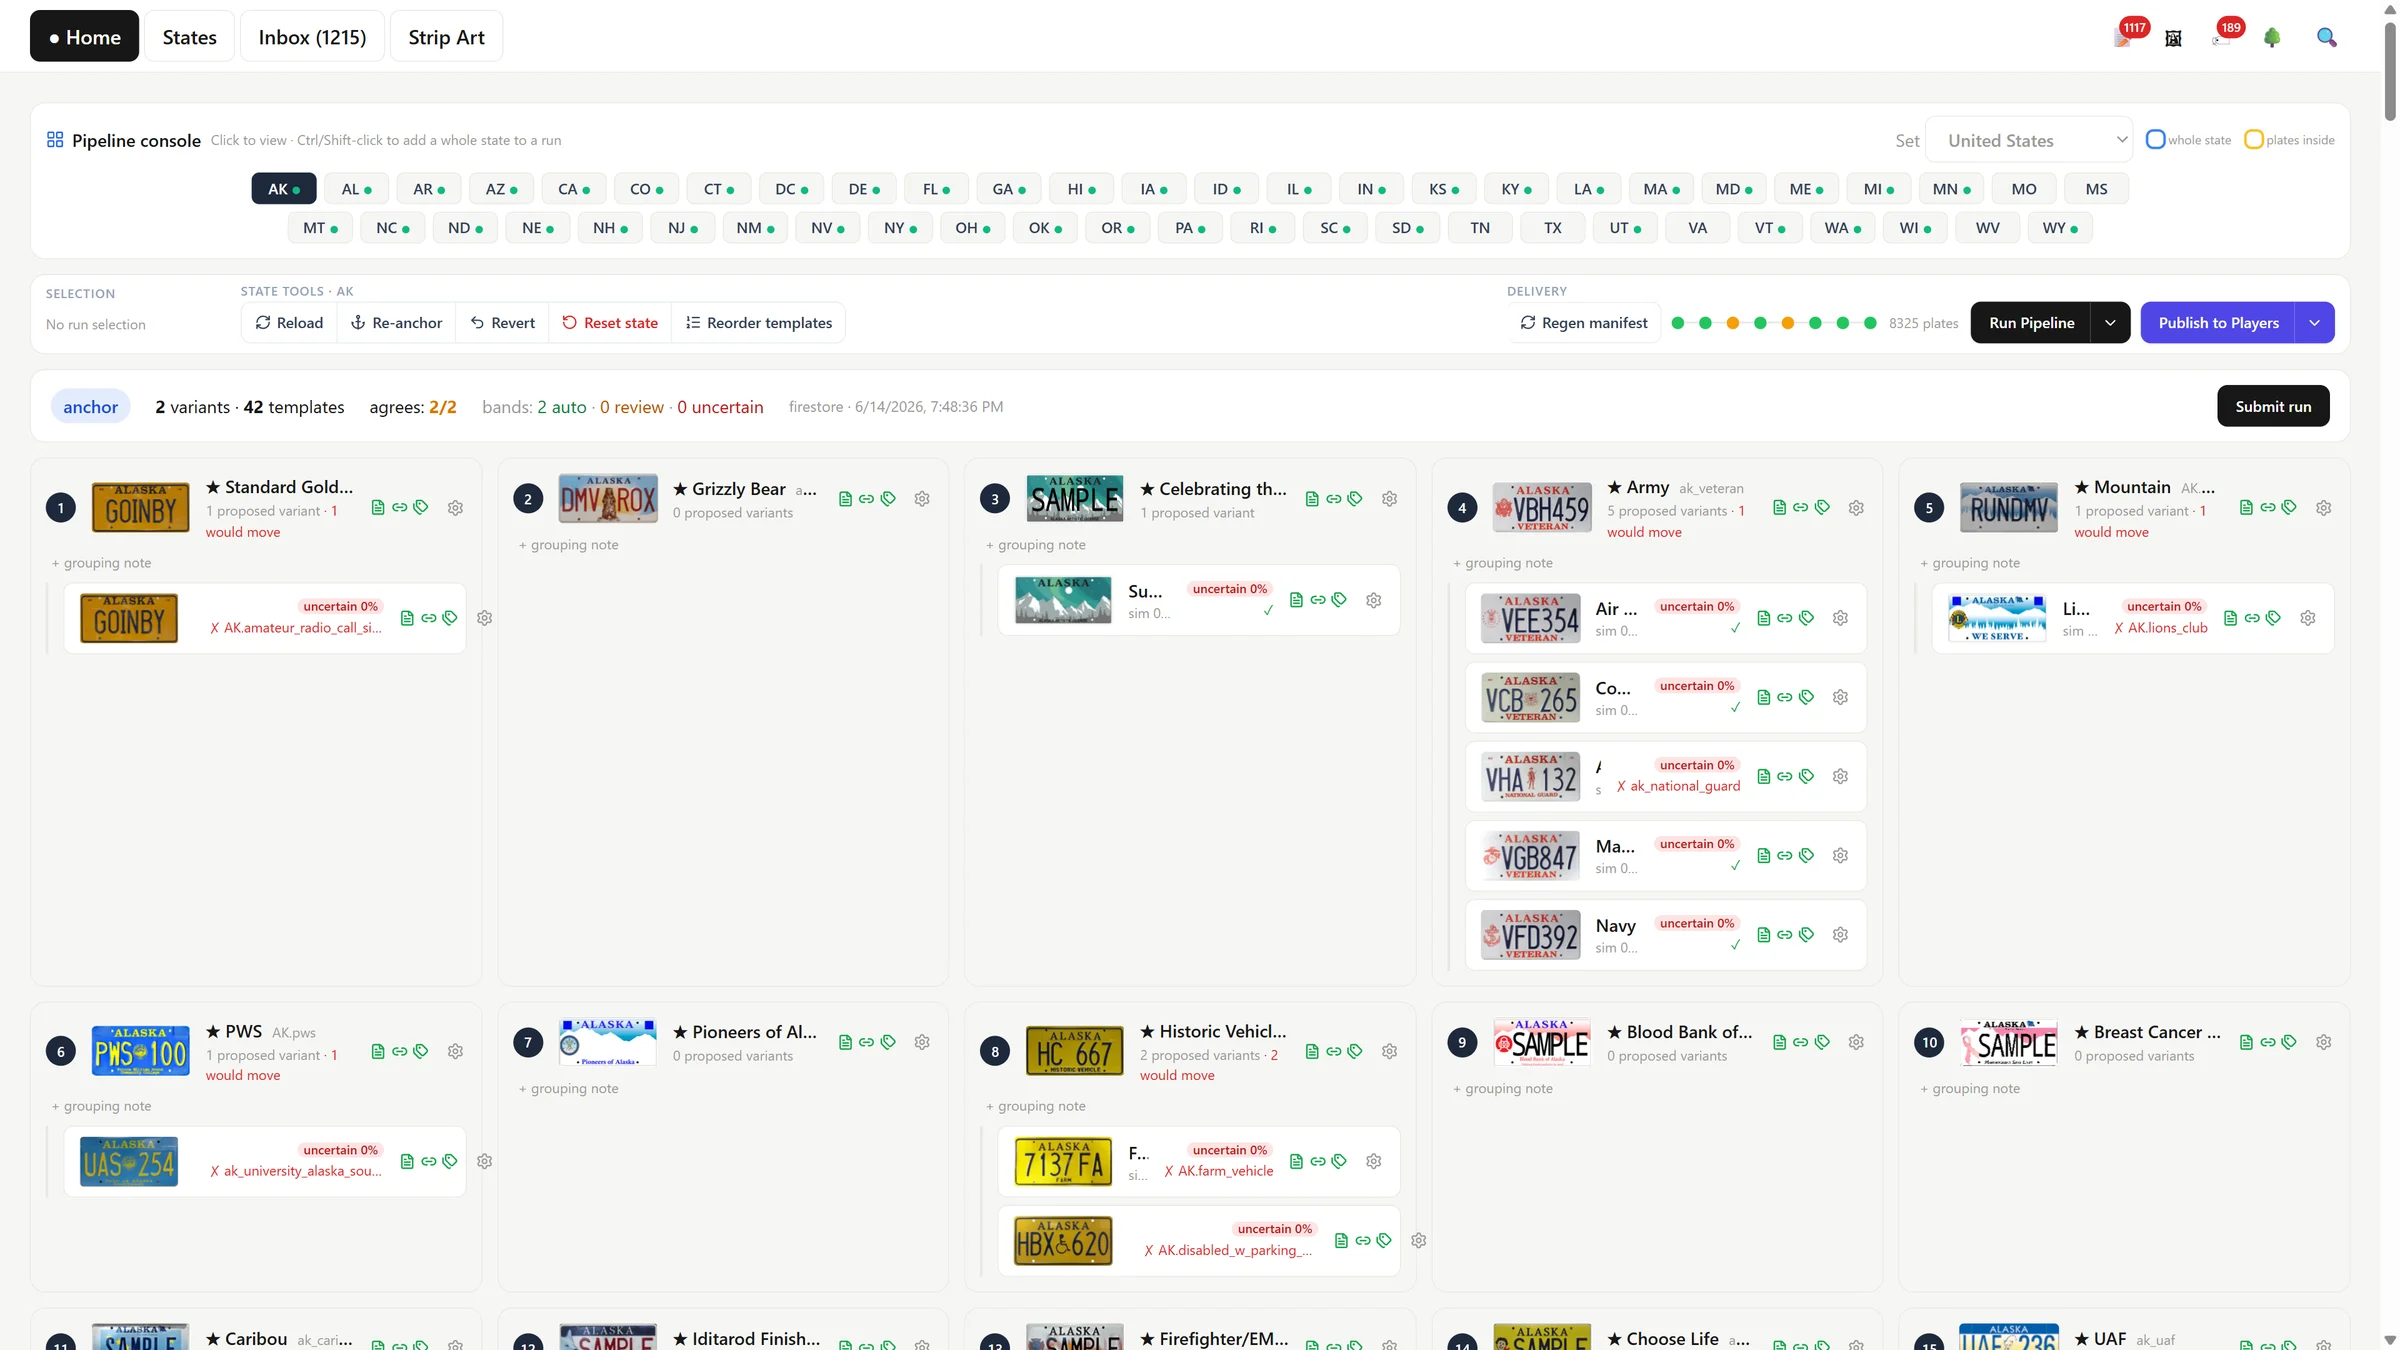Viewport: 2400px width, 1350px height.
Task: Click the document icon on AK.lions_club row
Action: click(x=2230, y=618)
